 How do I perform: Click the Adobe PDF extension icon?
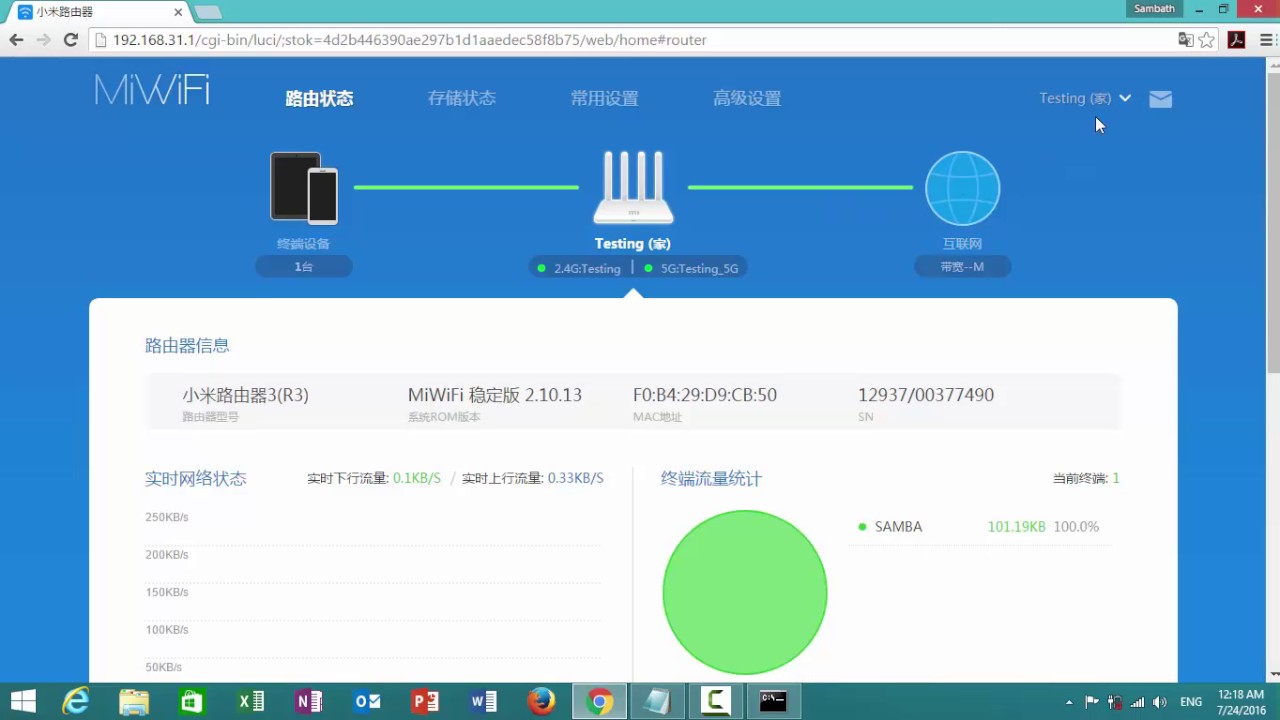(x=1237, y=40)
